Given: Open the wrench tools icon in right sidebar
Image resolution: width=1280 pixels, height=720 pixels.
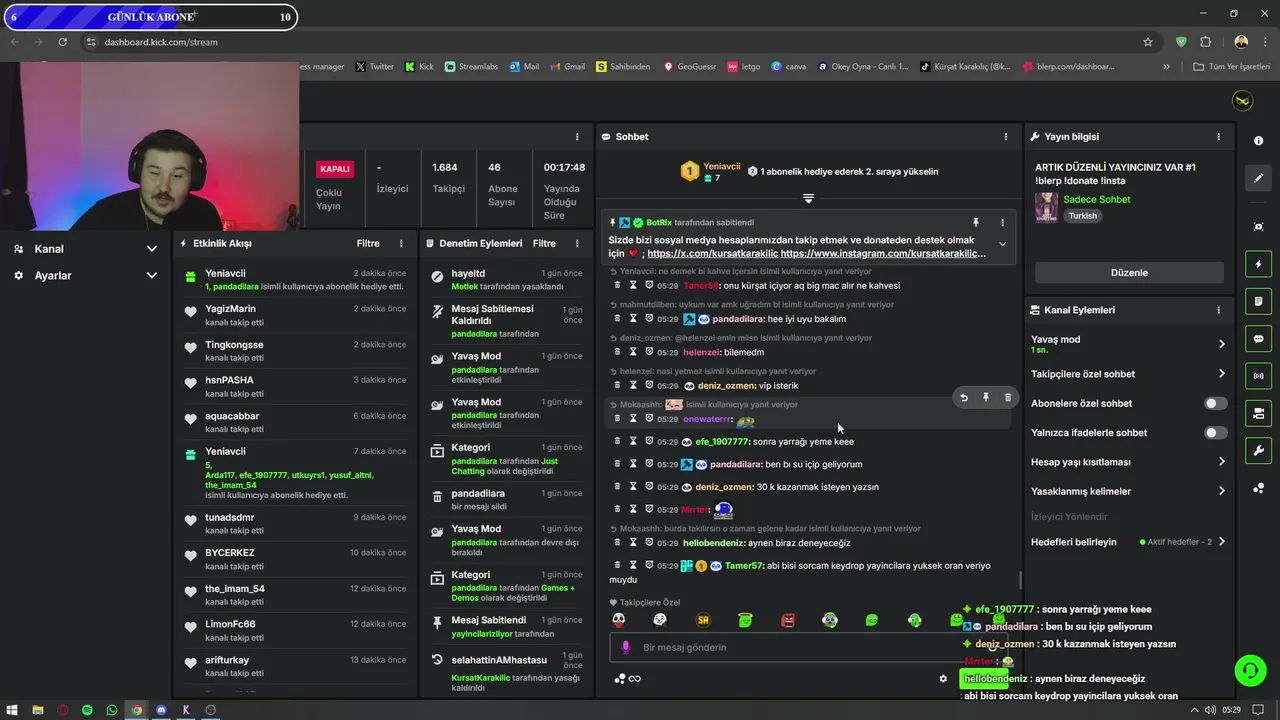Looking at the screenshot, I should [x=1258, y=451].
